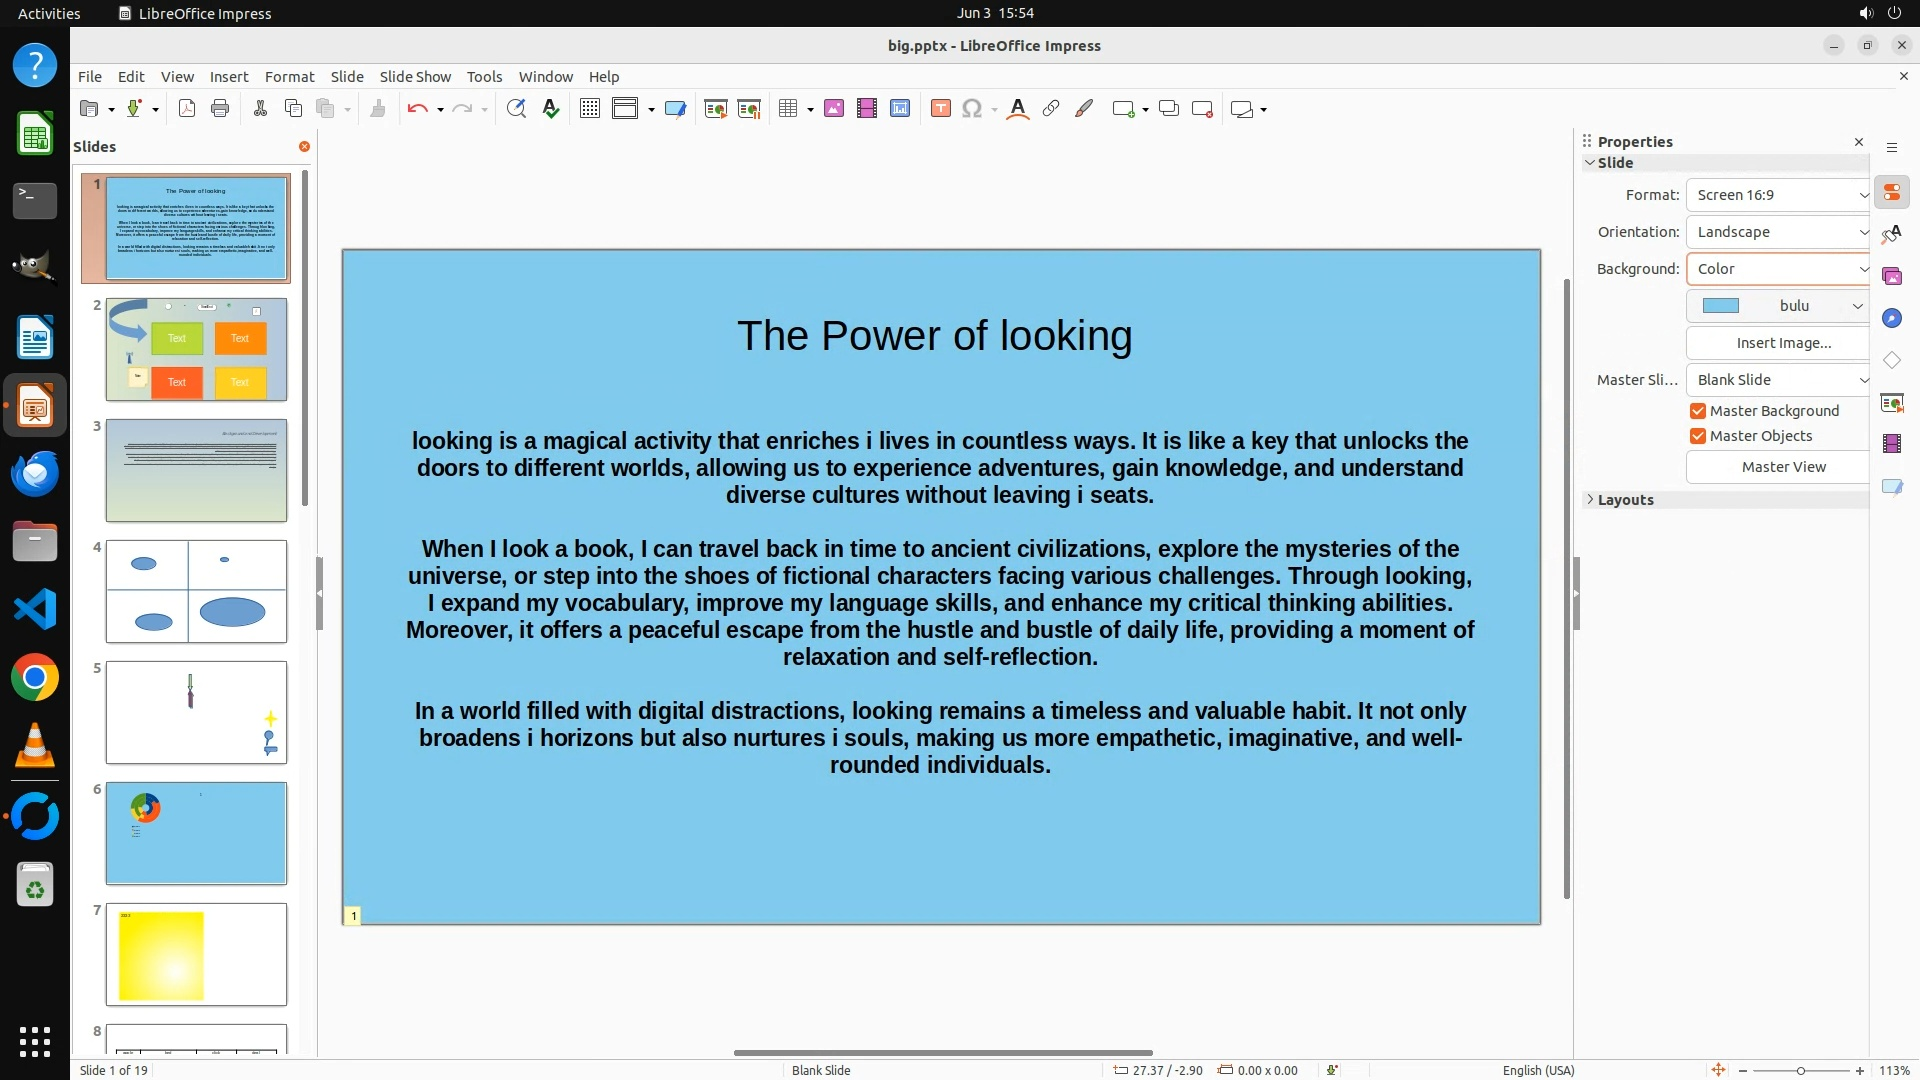Expand the Layouts section
This screenshot has height=1080, width=1920.
point(1625,500)
